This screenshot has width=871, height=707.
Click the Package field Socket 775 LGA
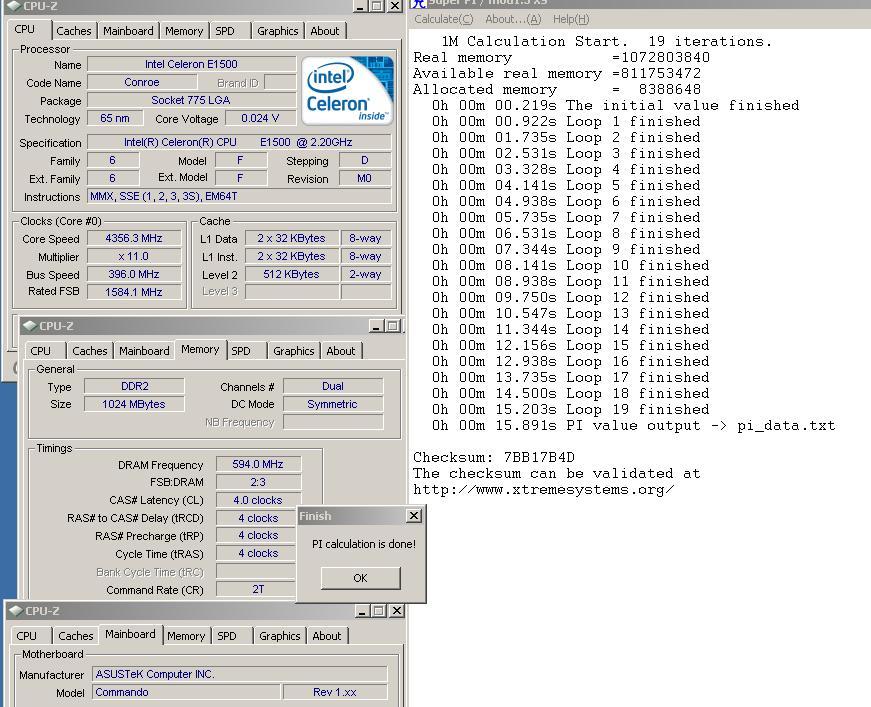click(191, 100)
